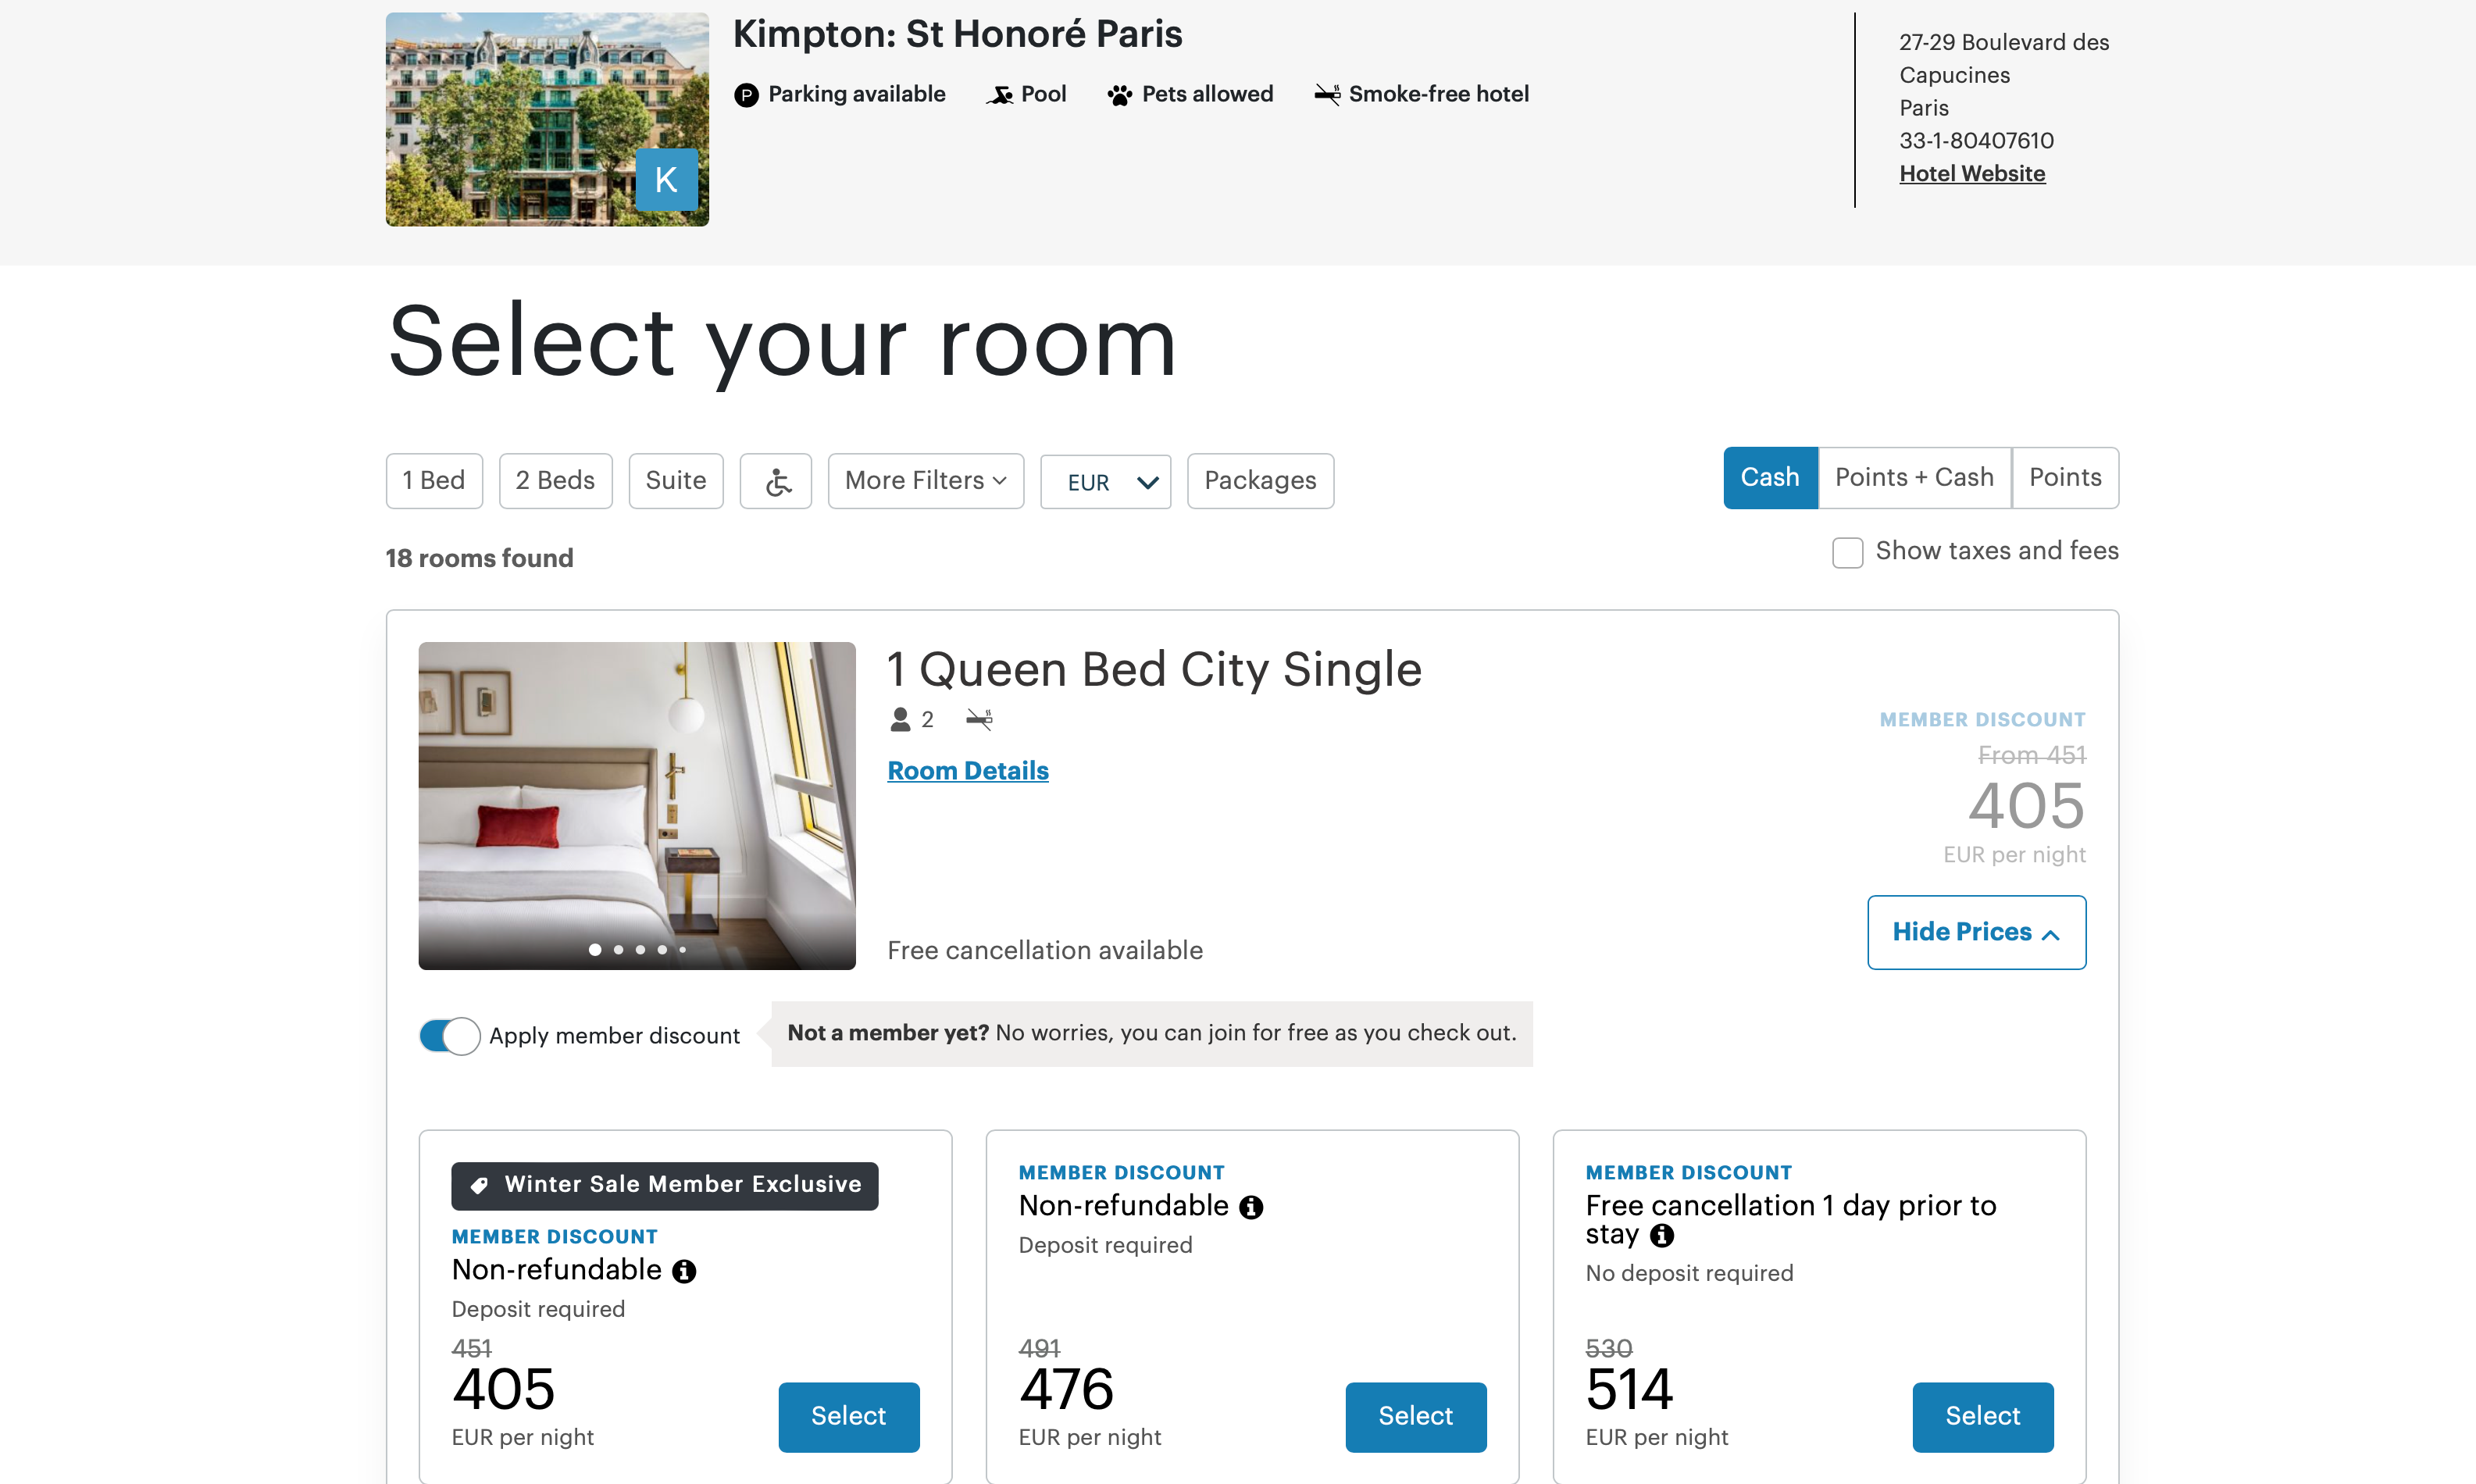
Task: Click the smoke-free hotel icon
Action: [x=1327, y=94]
